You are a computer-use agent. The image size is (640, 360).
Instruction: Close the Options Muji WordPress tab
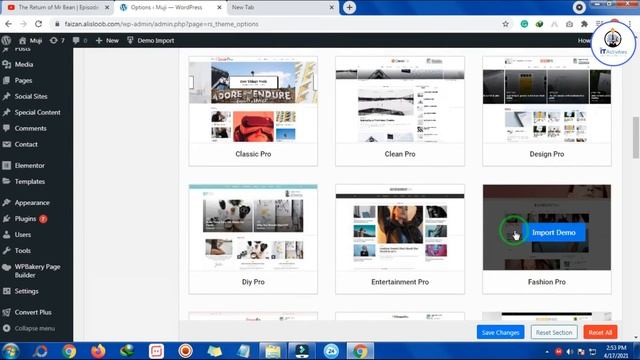pos(219,7)
